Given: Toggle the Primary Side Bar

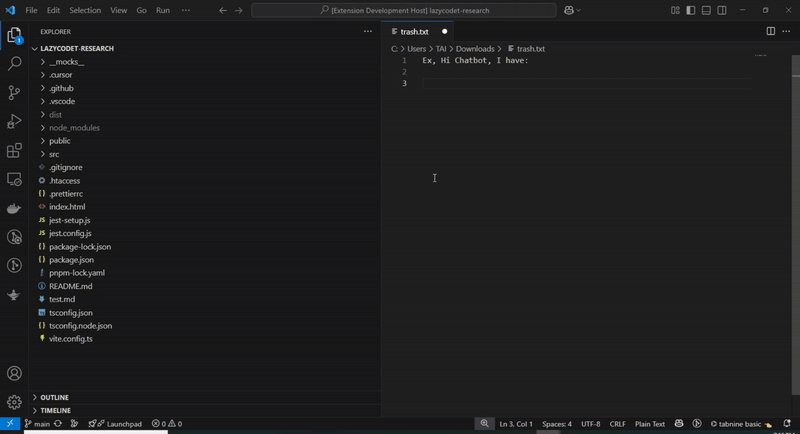Looking at the screenshot, I should coord(691,10).
